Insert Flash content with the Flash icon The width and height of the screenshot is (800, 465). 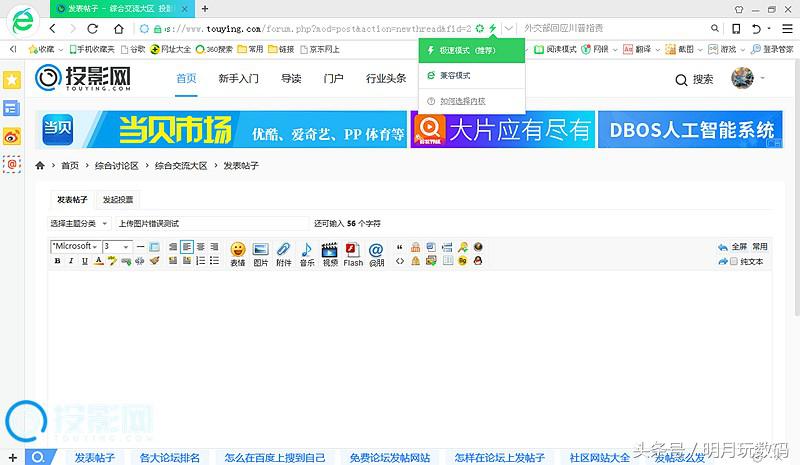(353, 254)
